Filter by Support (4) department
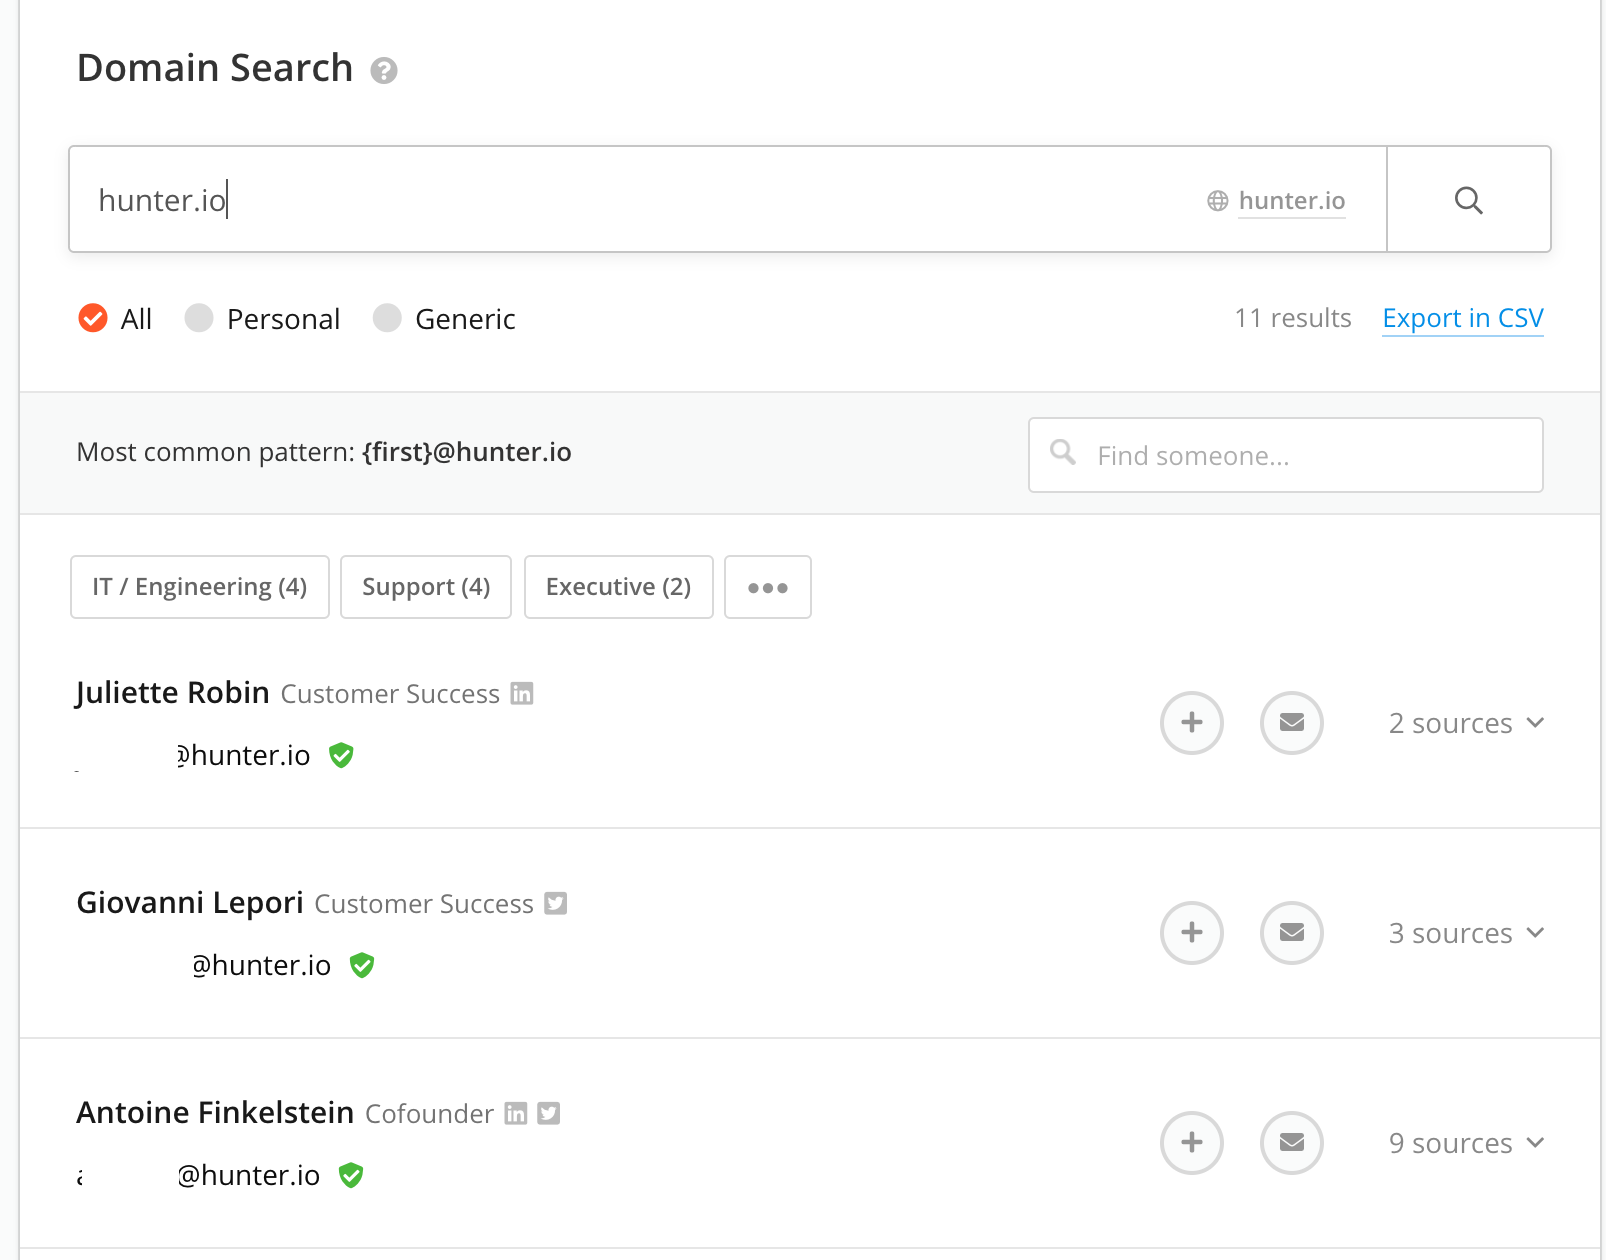Image resolution: width=1606 pixels, height=1260 pixels. (x=426, y=587)
